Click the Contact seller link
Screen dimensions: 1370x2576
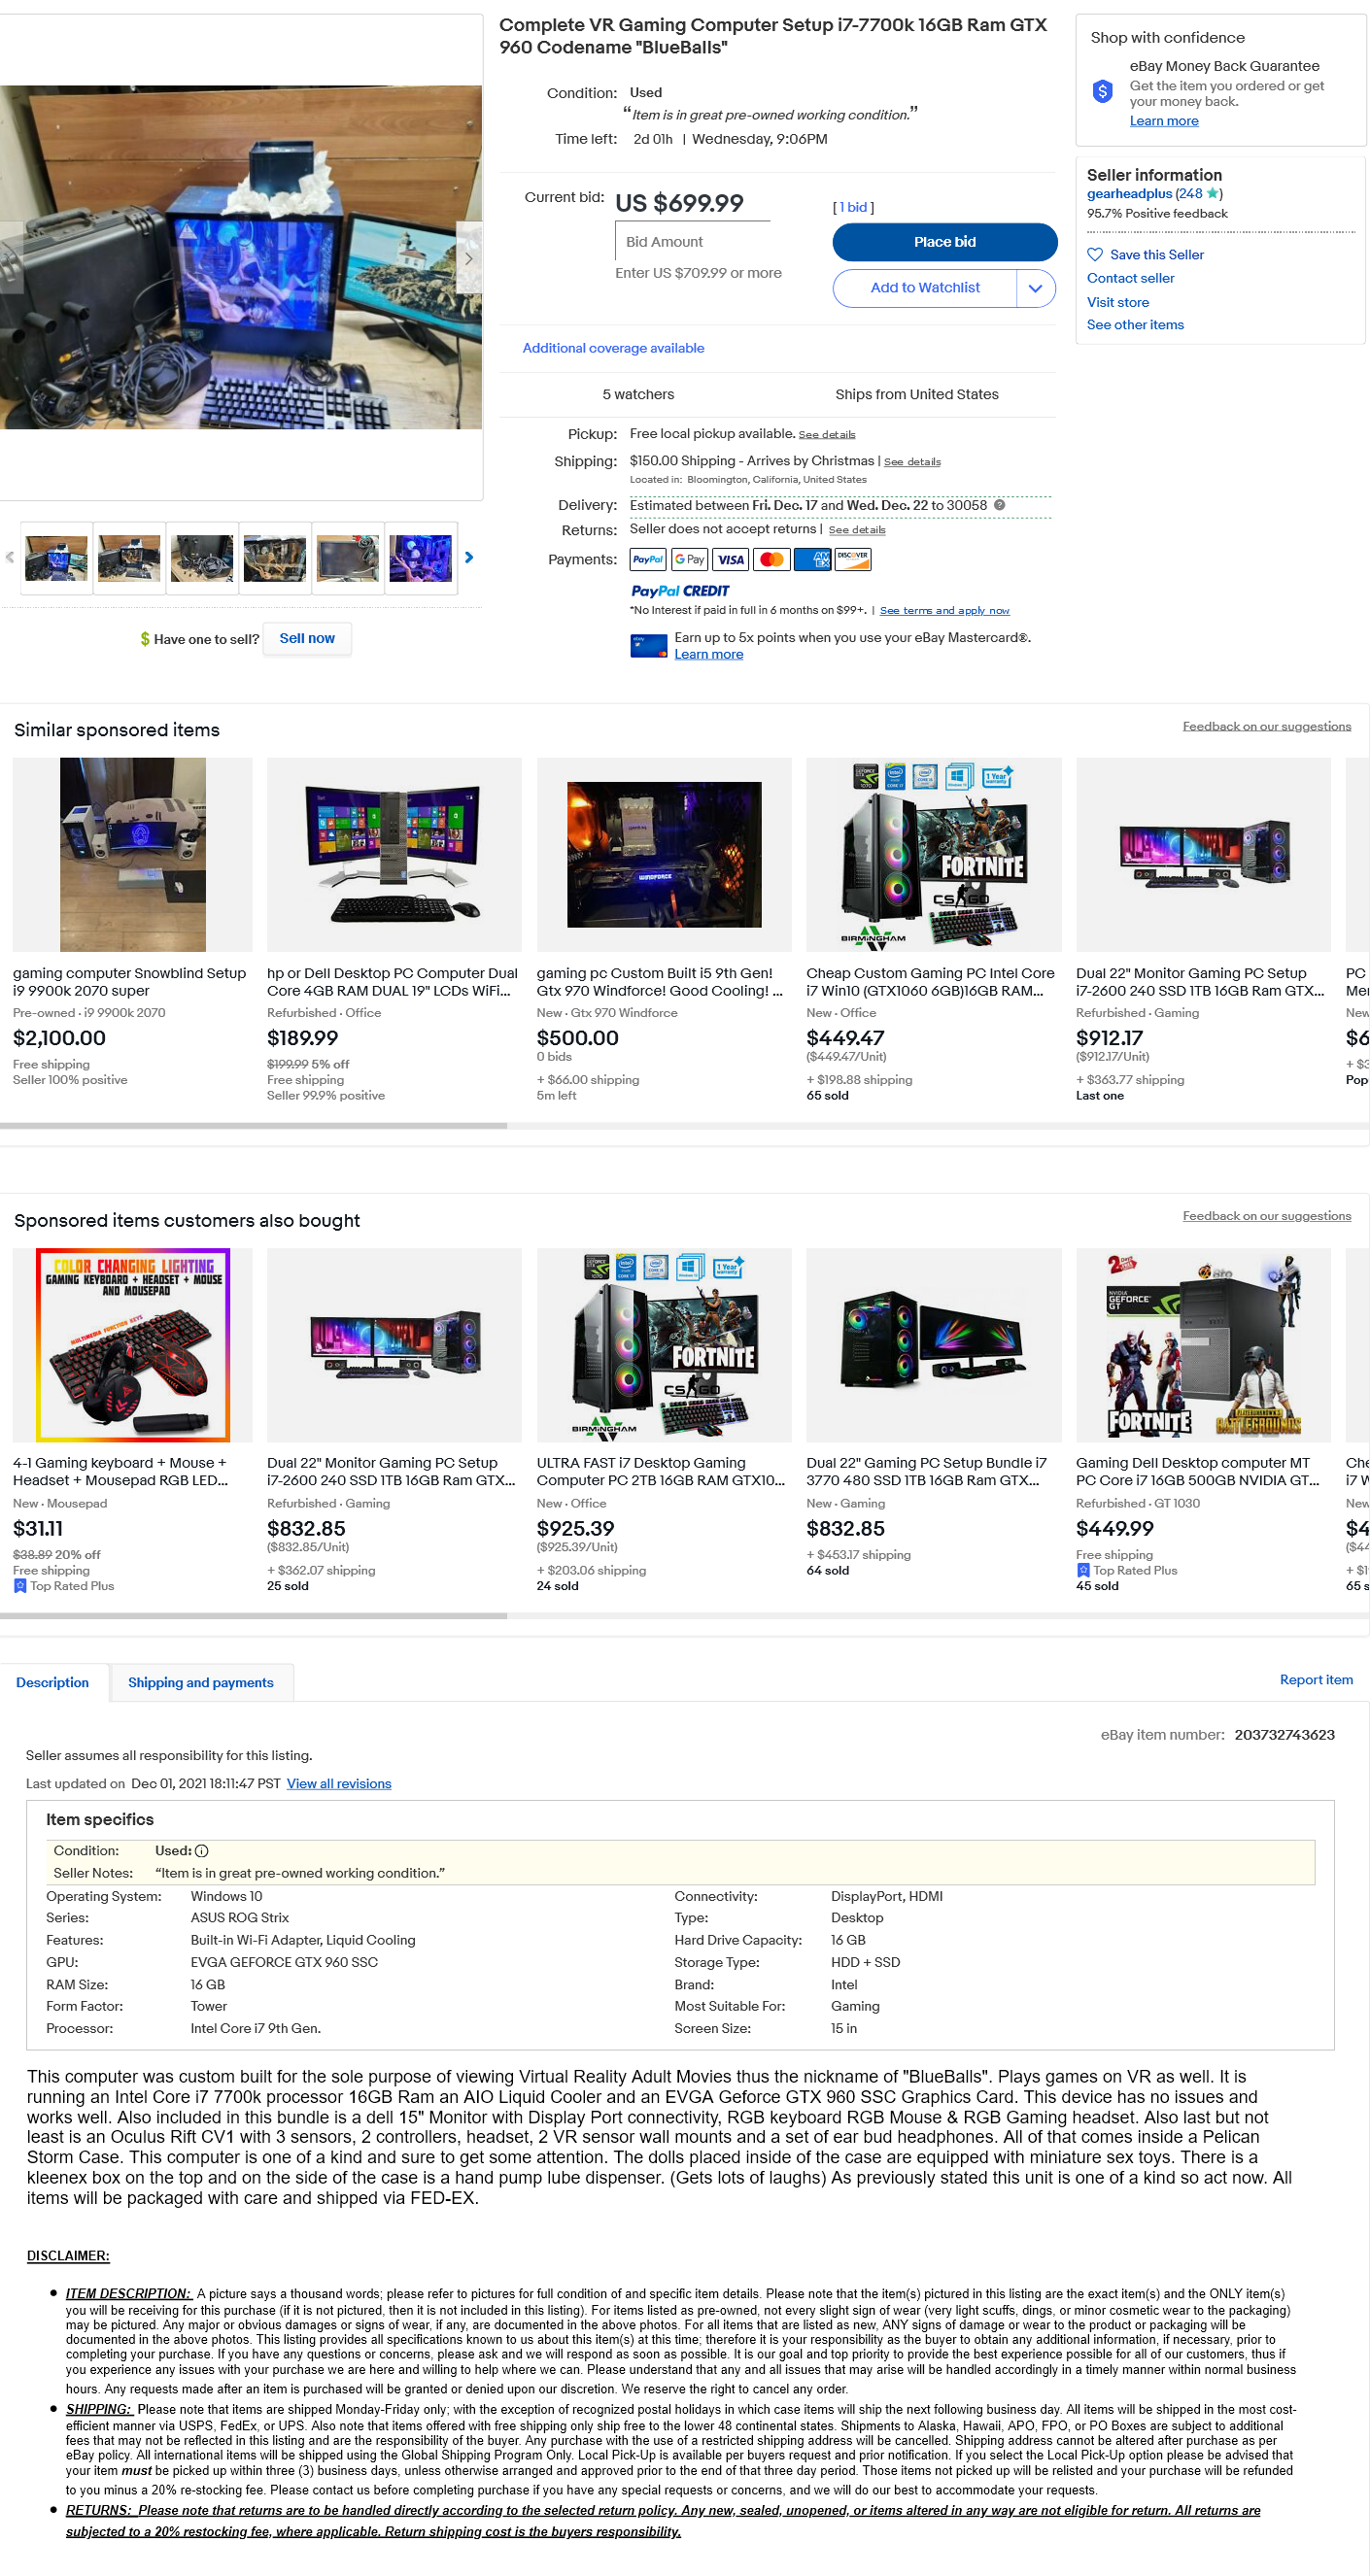click(x=1130, y=278)
